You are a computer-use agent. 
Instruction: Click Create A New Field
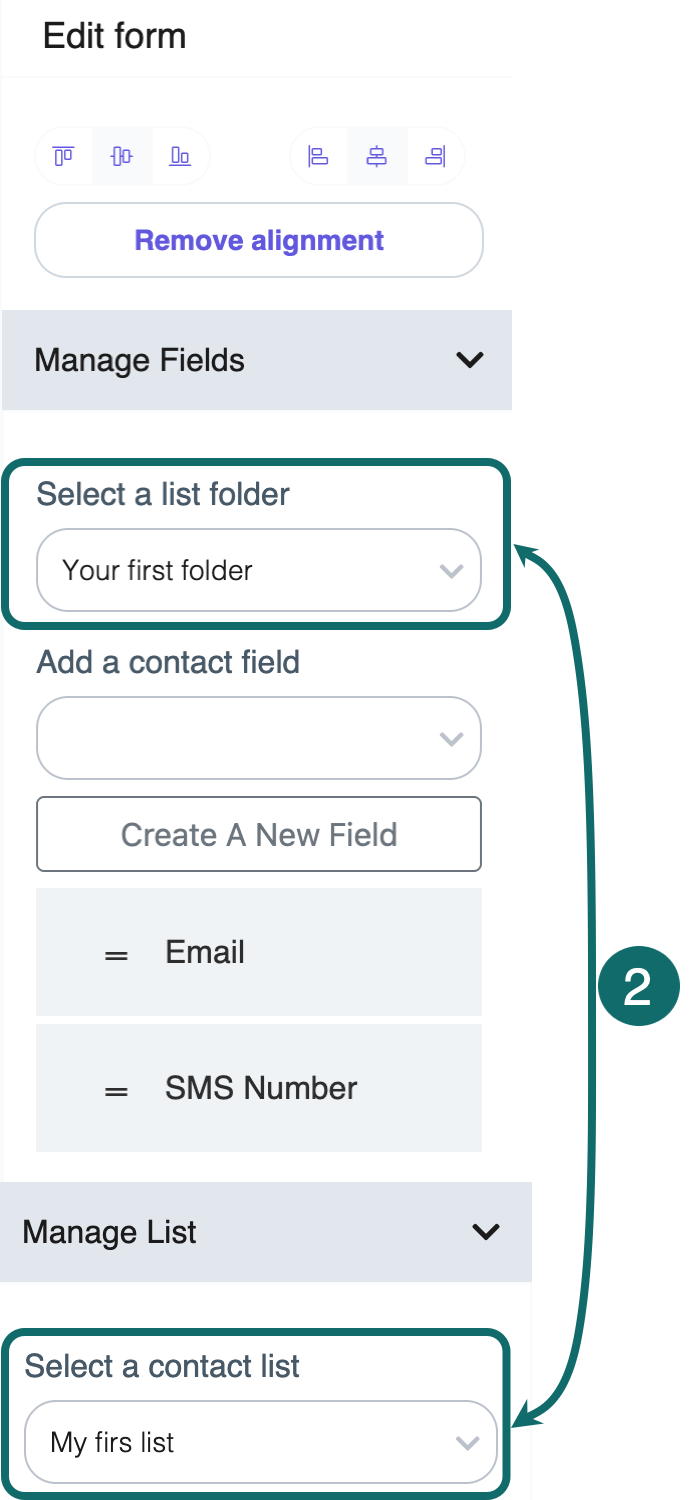coord(258,834)
